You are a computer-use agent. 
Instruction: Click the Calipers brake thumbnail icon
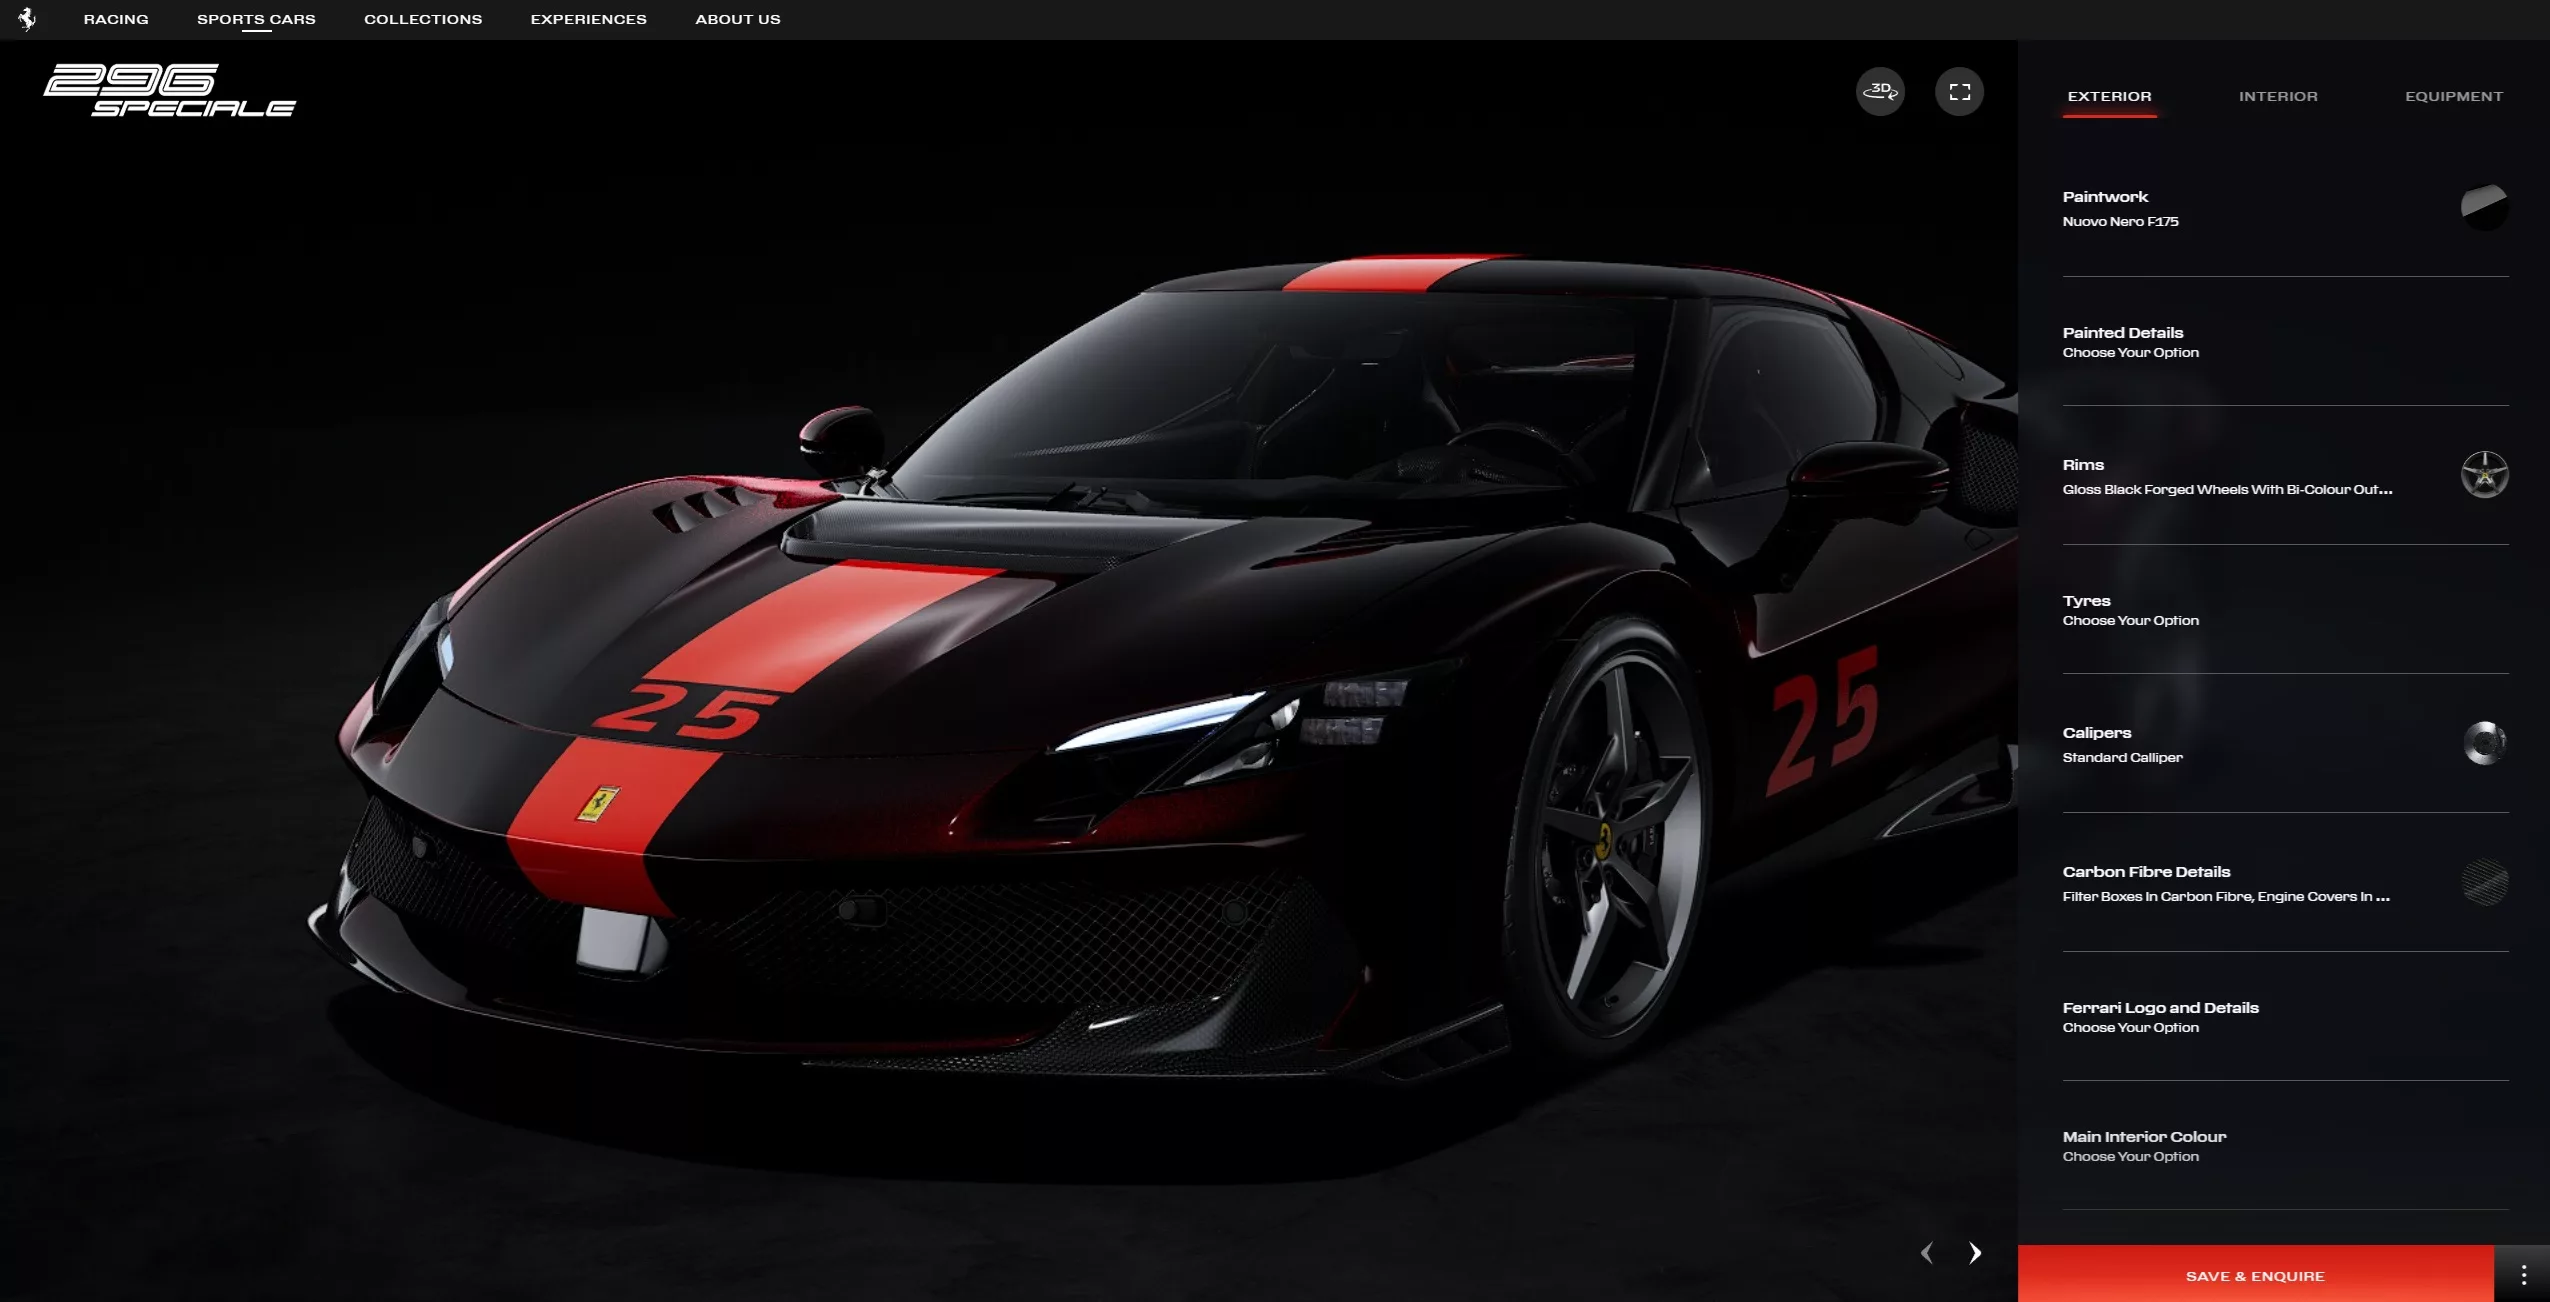pos(2484,743)
